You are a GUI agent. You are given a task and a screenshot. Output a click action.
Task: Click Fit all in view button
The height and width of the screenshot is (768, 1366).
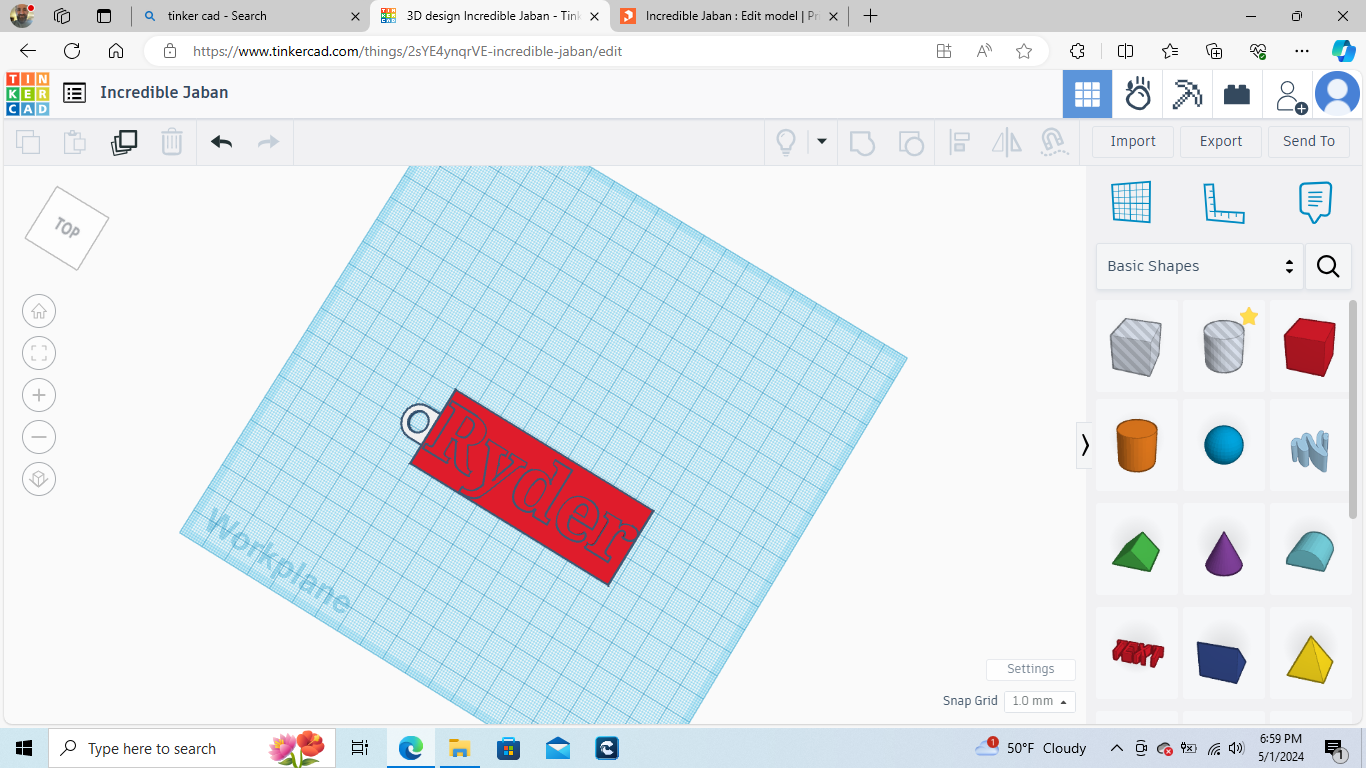pos(39,353)
